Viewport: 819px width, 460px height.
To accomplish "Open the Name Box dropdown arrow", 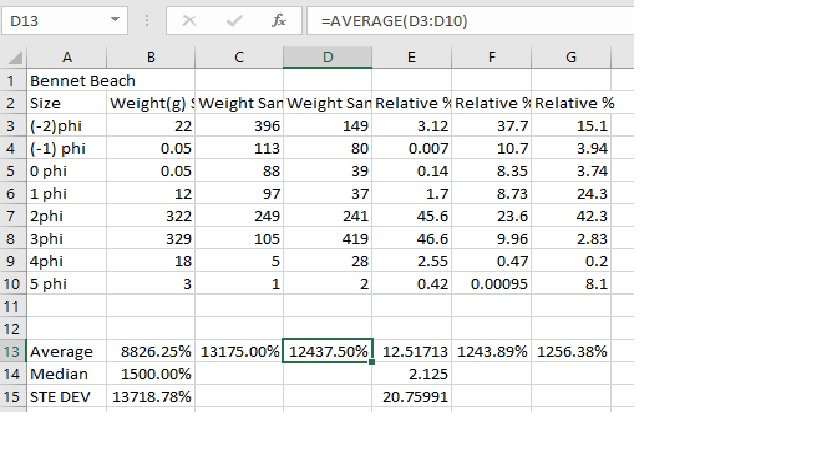I will pos(118,20).
